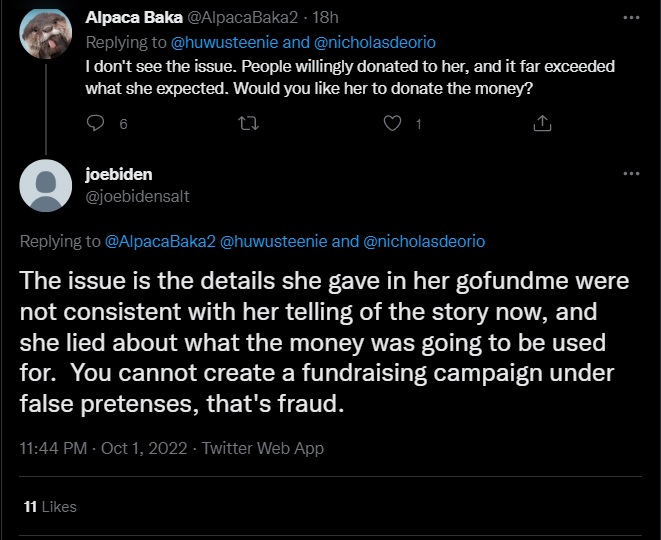Open the more options menu on Alpaca Baka's tweet
Viewport: 661px width, 540px height.
[x=630, y=18]
